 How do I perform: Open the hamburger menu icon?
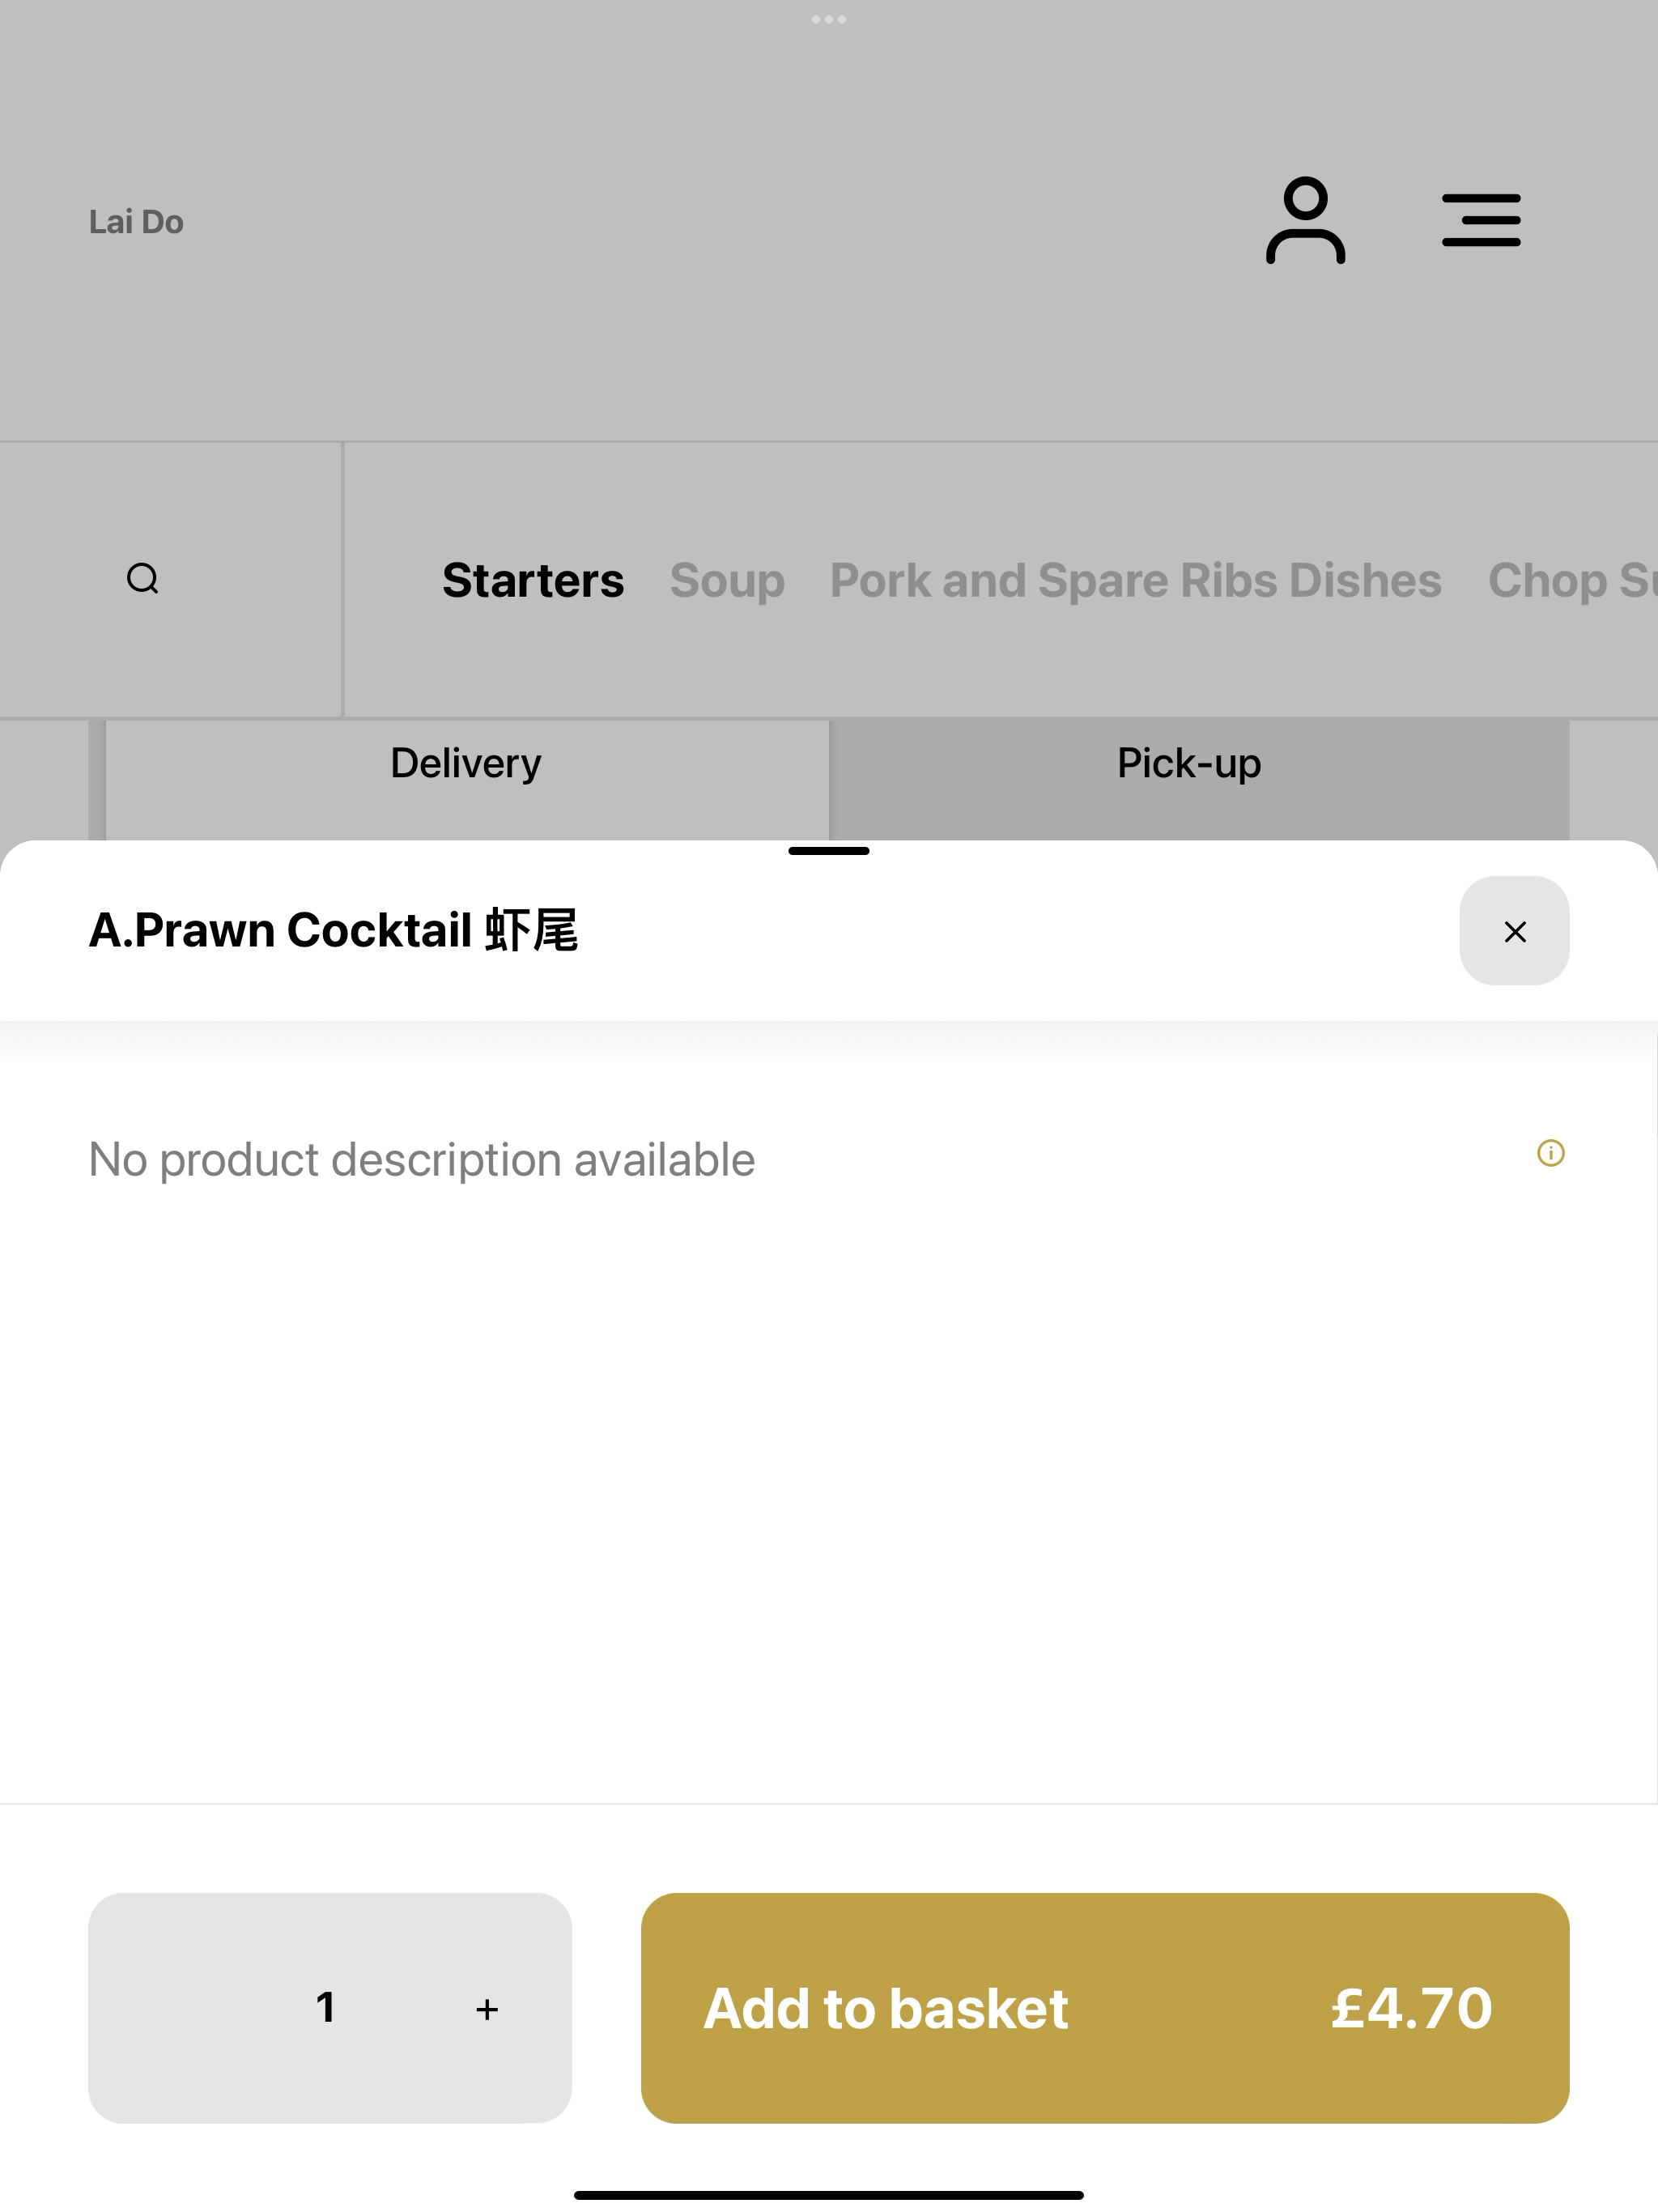click(1481, 221)
